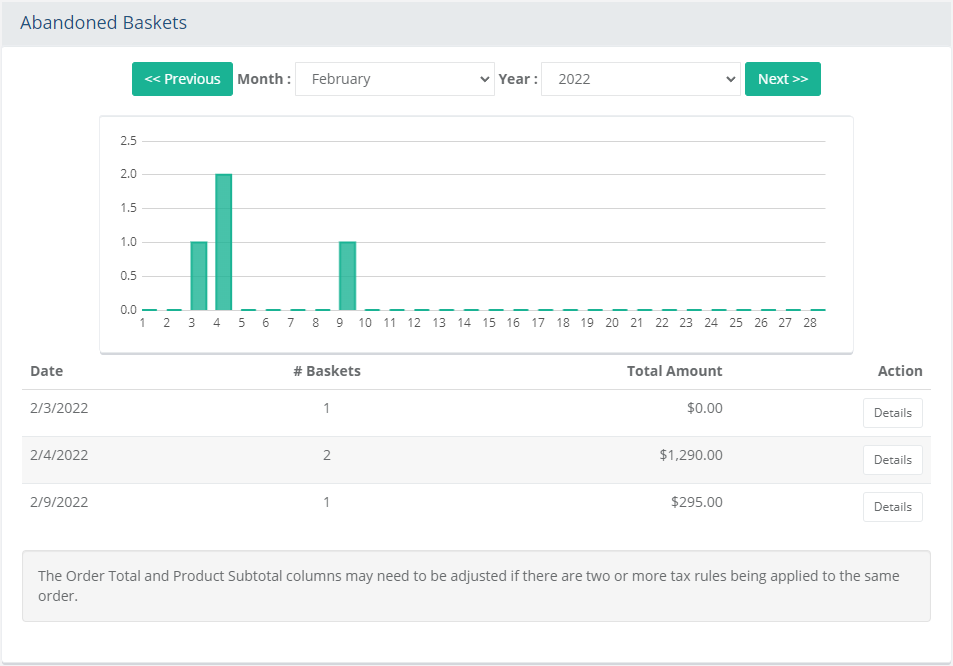Viewport: 953px width, 666px height.
Task: Click the Total Amount column header
Action: tap(674, 371)
